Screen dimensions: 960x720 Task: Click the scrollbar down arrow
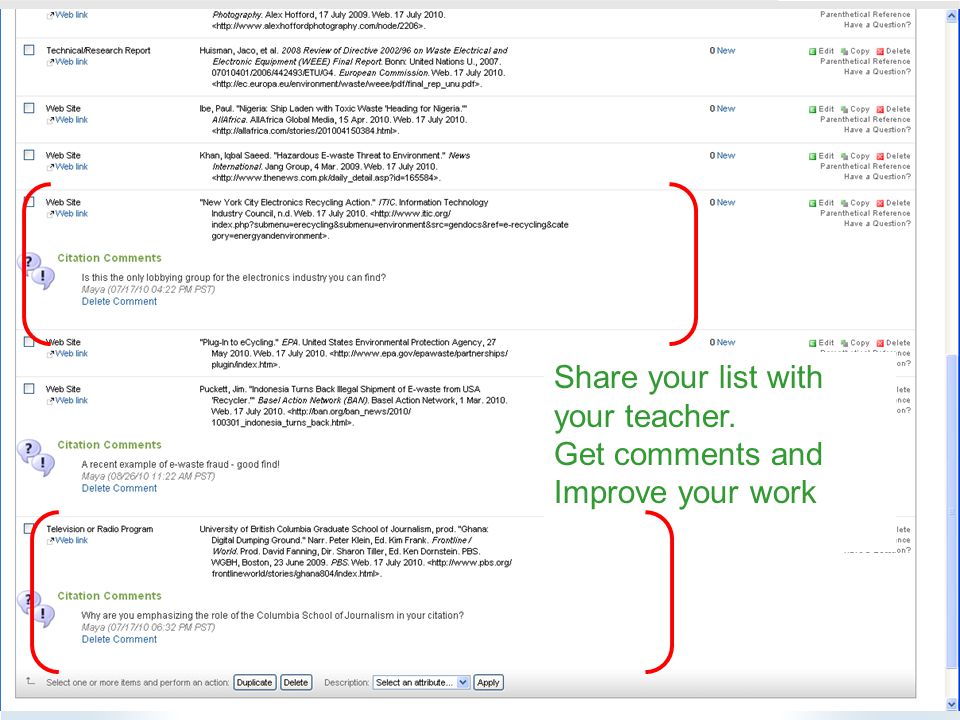pos(952,704)
